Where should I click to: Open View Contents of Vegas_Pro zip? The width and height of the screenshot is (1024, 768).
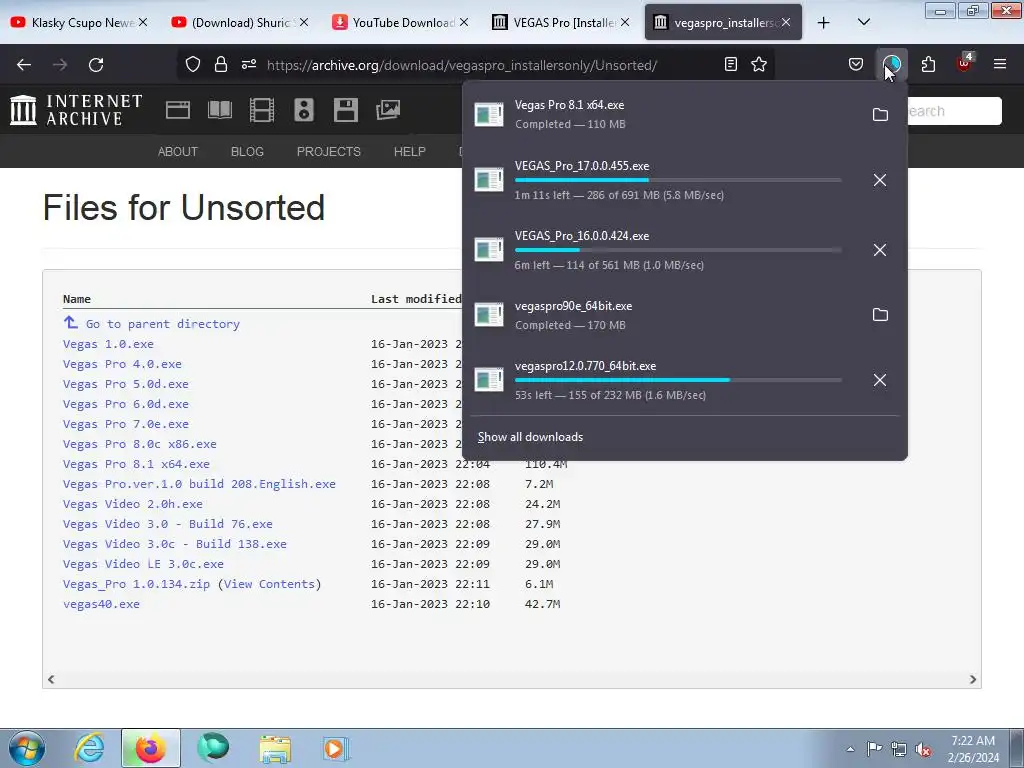(x=269, y=584)
